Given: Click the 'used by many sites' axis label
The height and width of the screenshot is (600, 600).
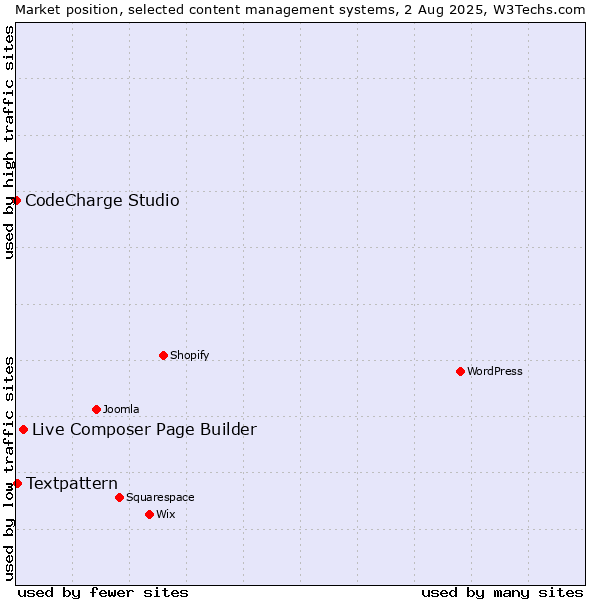Looking at the screenshot, I should tap(502, 593).
